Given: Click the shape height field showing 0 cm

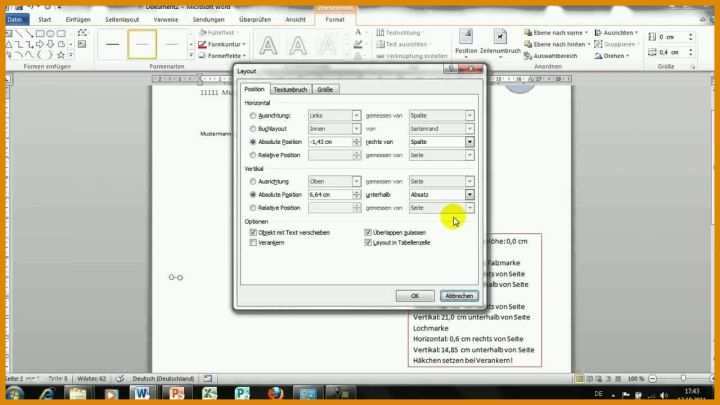Looking at the screenshot, I should pos(673,37).
